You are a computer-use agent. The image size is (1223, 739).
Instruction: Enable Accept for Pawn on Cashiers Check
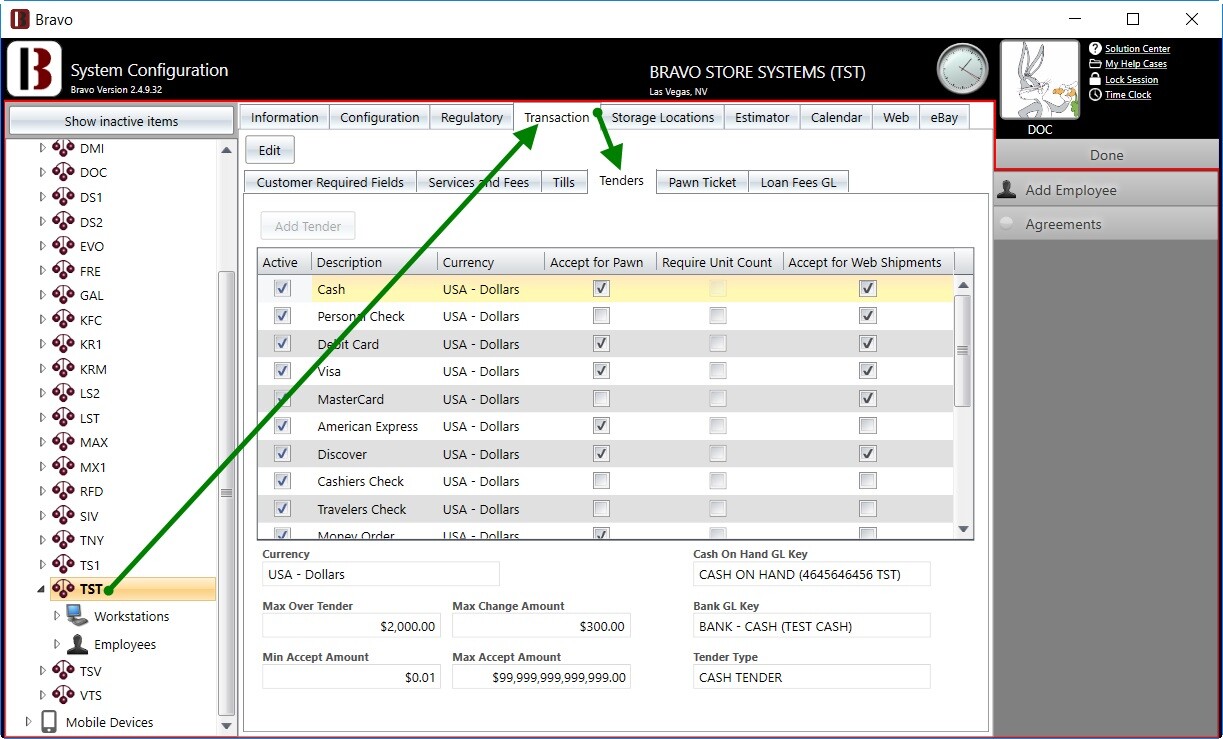click(601, 481)
